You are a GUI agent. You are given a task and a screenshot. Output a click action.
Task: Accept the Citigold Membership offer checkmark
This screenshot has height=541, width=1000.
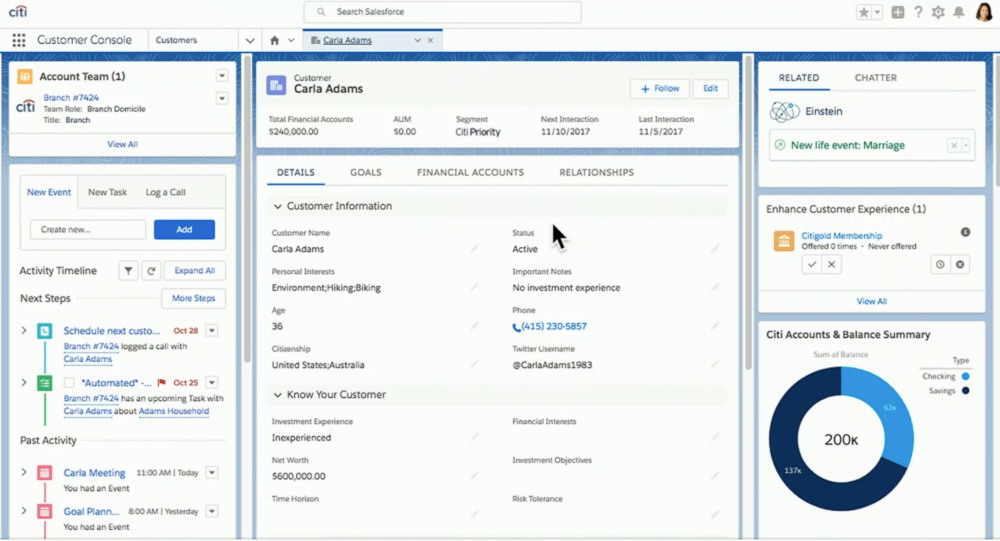tap(812, 264)
